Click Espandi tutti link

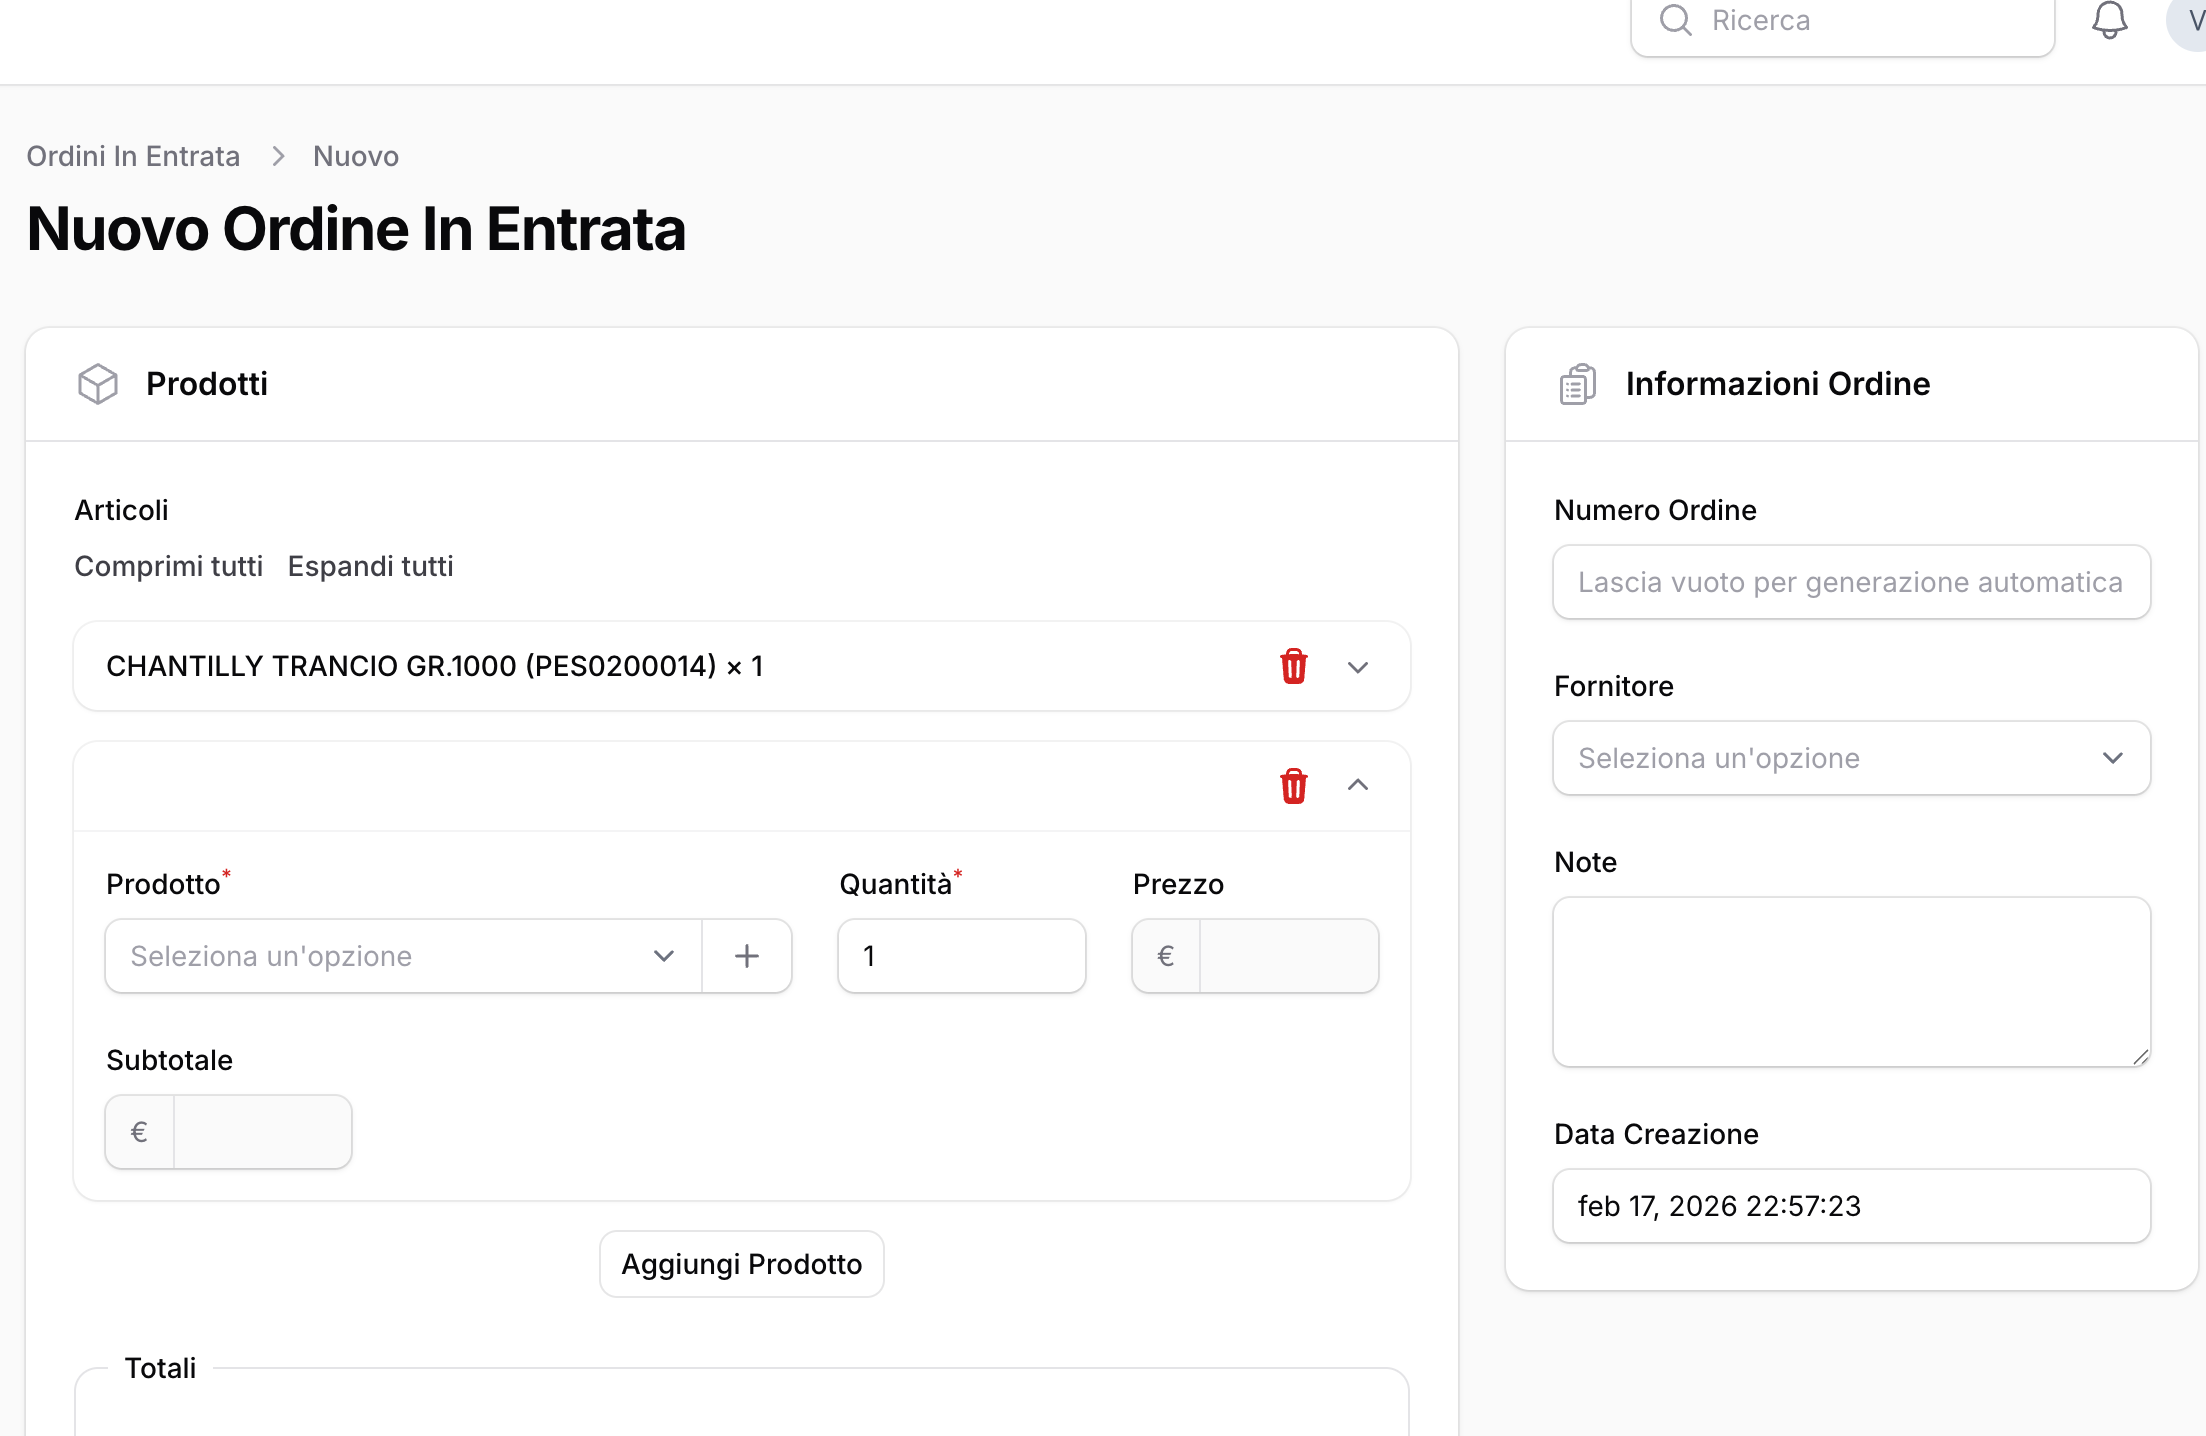370,566
